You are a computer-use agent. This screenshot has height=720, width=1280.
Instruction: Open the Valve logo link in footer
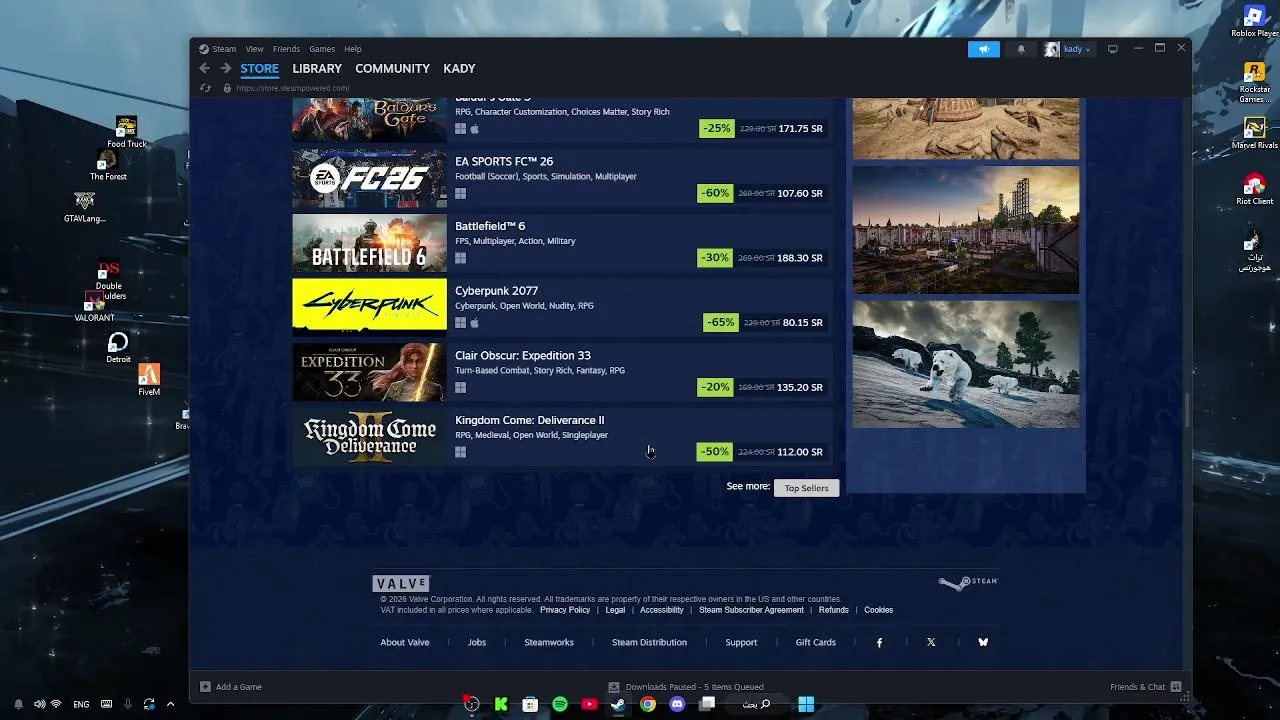click(401, 583)
